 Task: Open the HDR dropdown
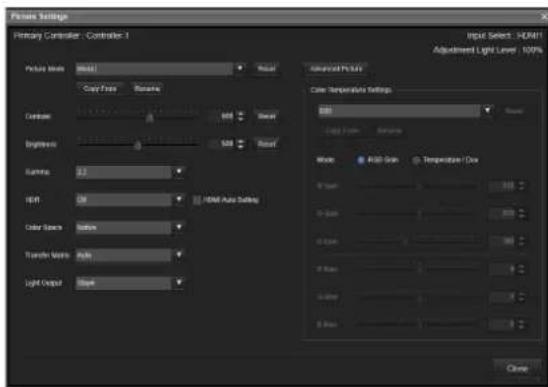[130, 200]
